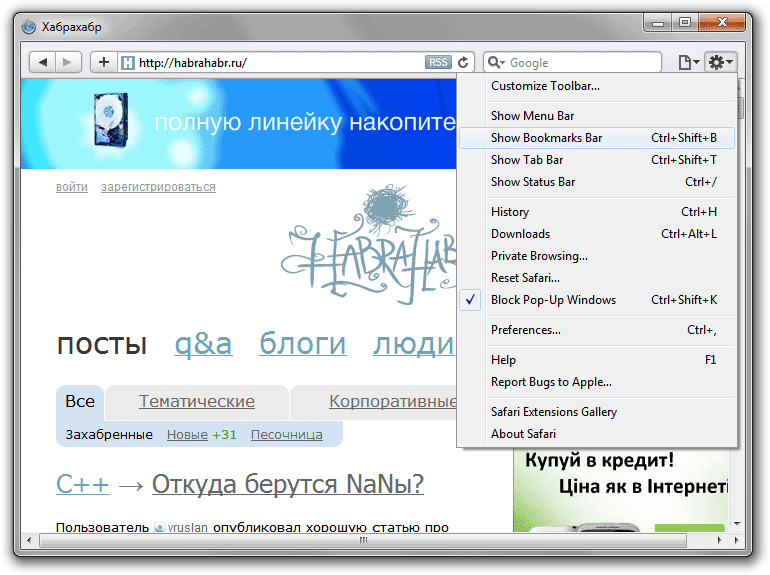Screen dimensions: 770x575
Task: Open Safari Extensions Gallery
Action: 597,412
